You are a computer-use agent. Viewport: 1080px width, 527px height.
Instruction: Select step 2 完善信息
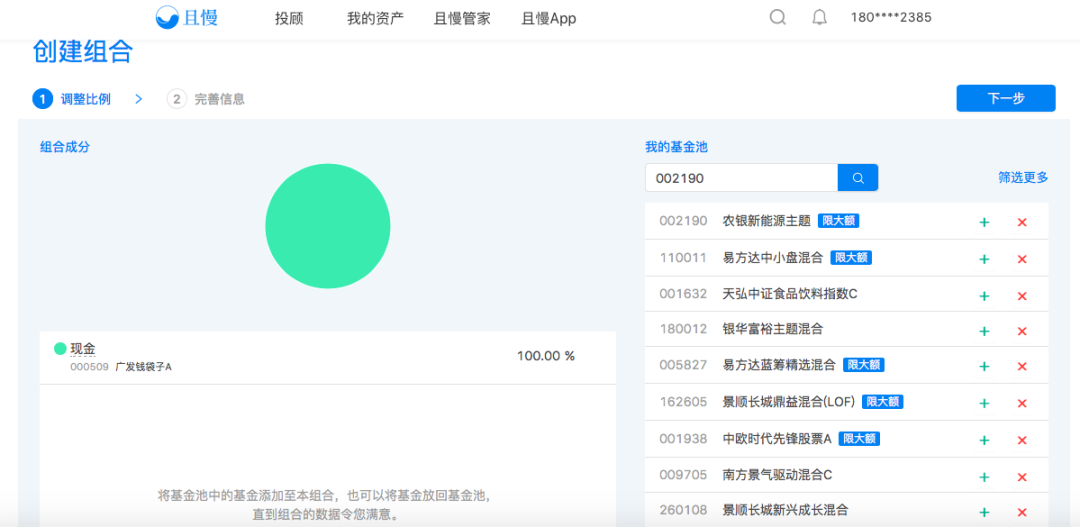(x=207, y=99)
